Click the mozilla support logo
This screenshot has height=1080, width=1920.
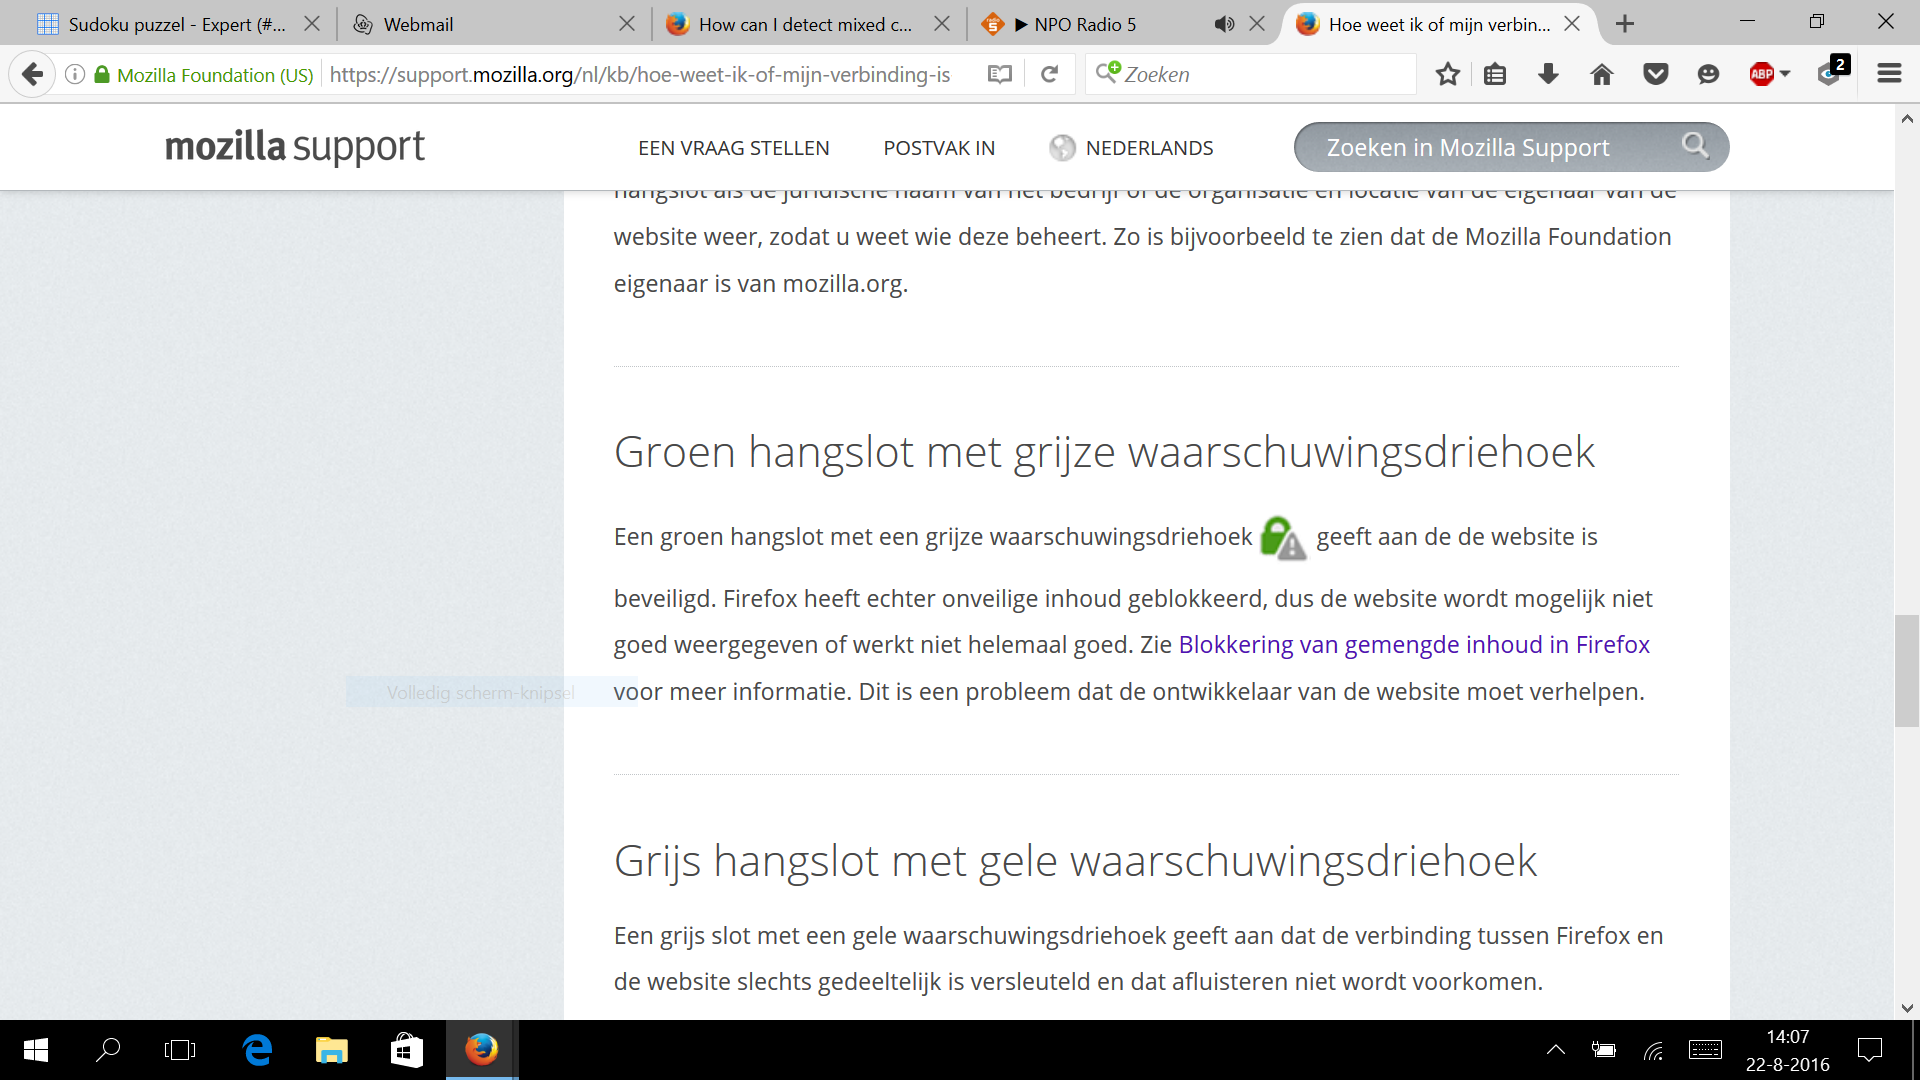pyautogui.click(x=295, y=146)
